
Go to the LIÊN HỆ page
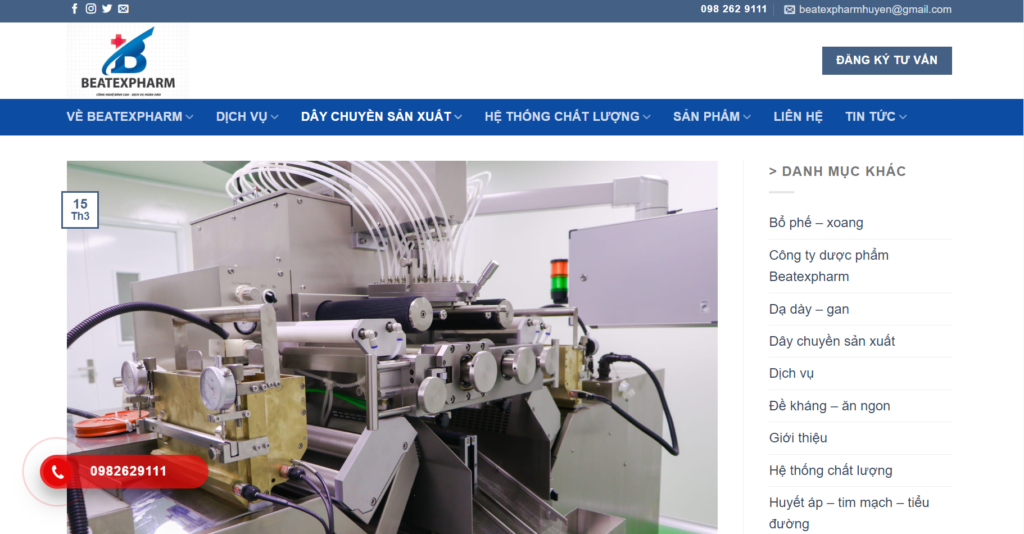797,117
